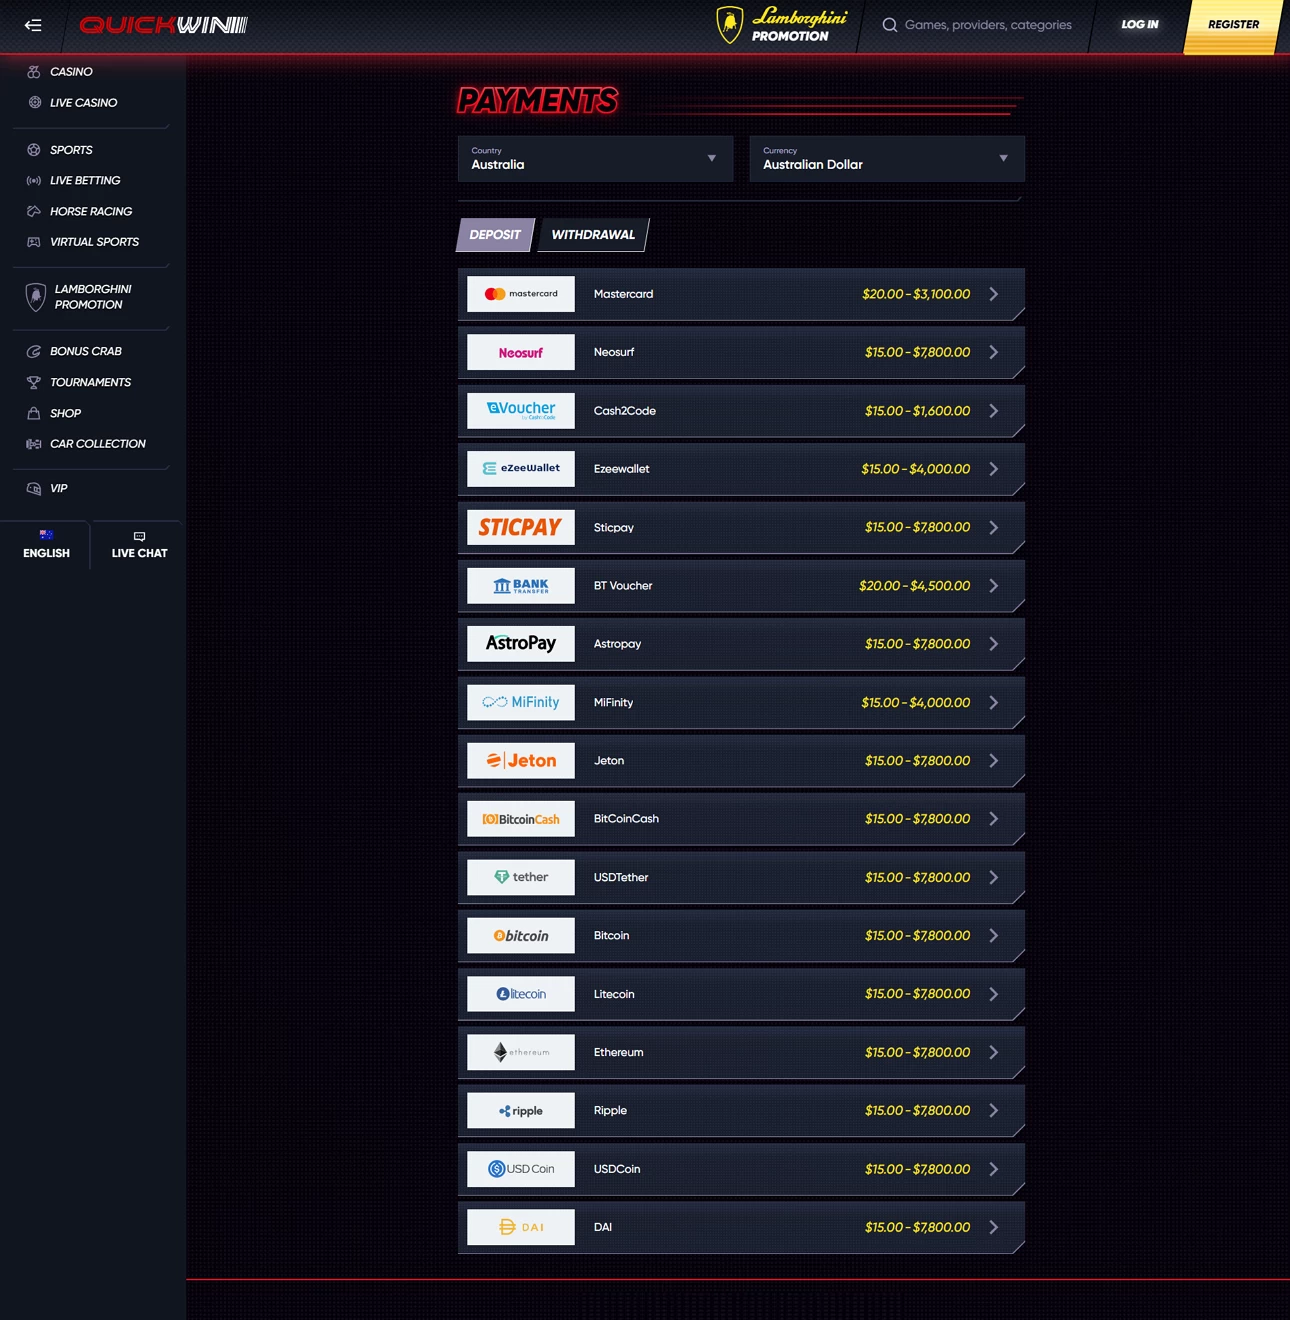The height and width of the screenshot is (1320, 1290).
Task: Click the Casino icon in the sidebar
Action: click(x=34, y=72)
